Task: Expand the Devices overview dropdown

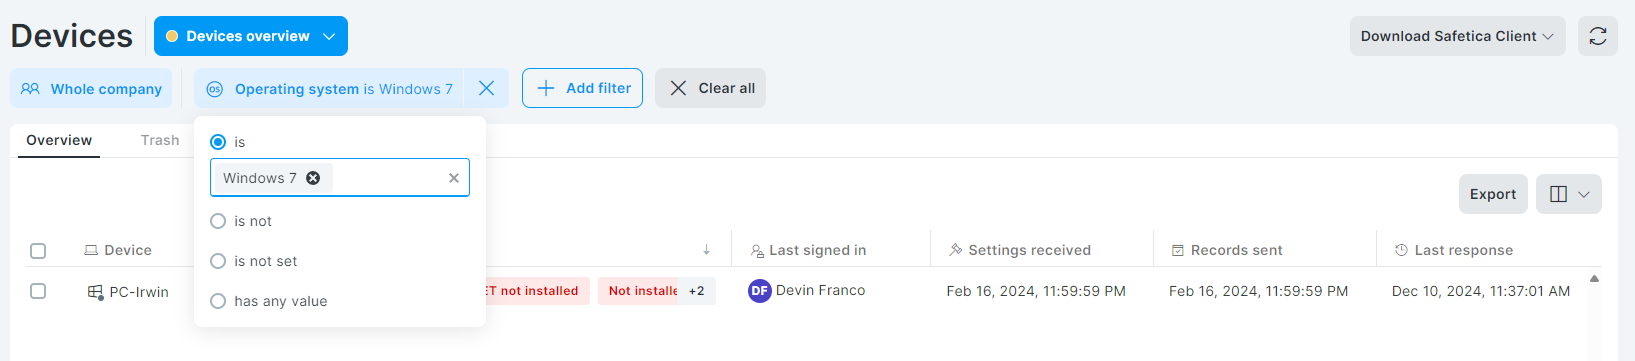Action: pos(251,36)
